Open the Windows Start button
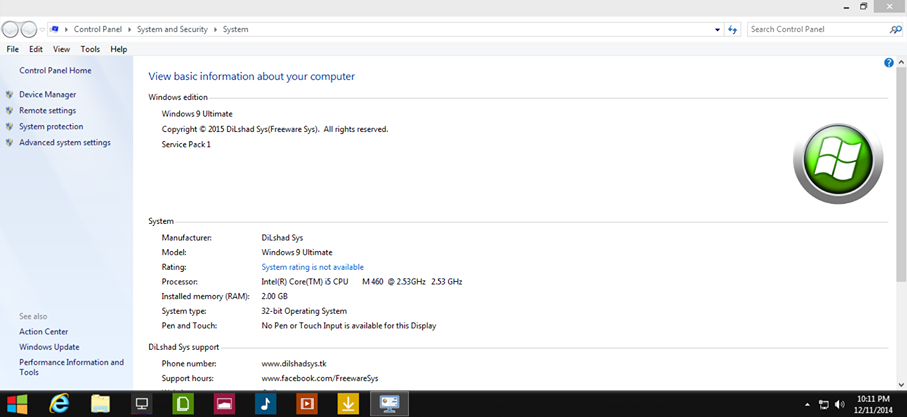 17,404
